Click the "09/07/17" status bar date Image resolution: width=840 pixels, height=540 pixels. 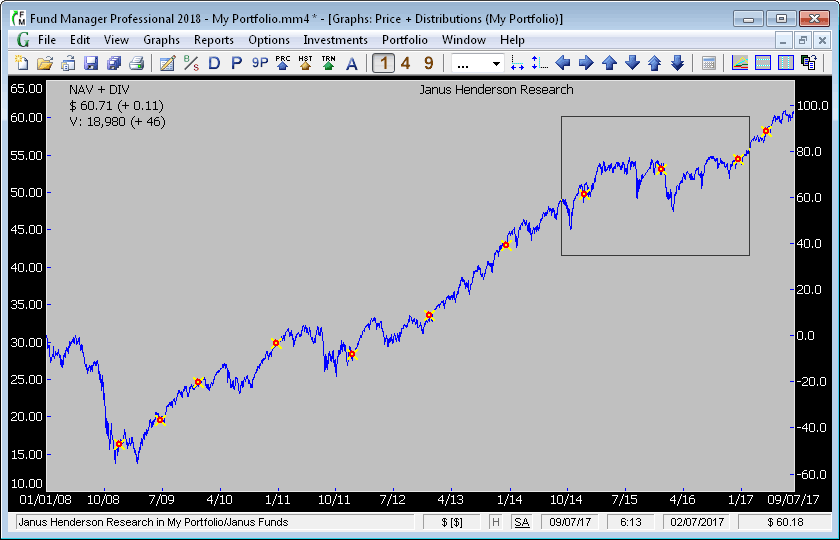570,522
